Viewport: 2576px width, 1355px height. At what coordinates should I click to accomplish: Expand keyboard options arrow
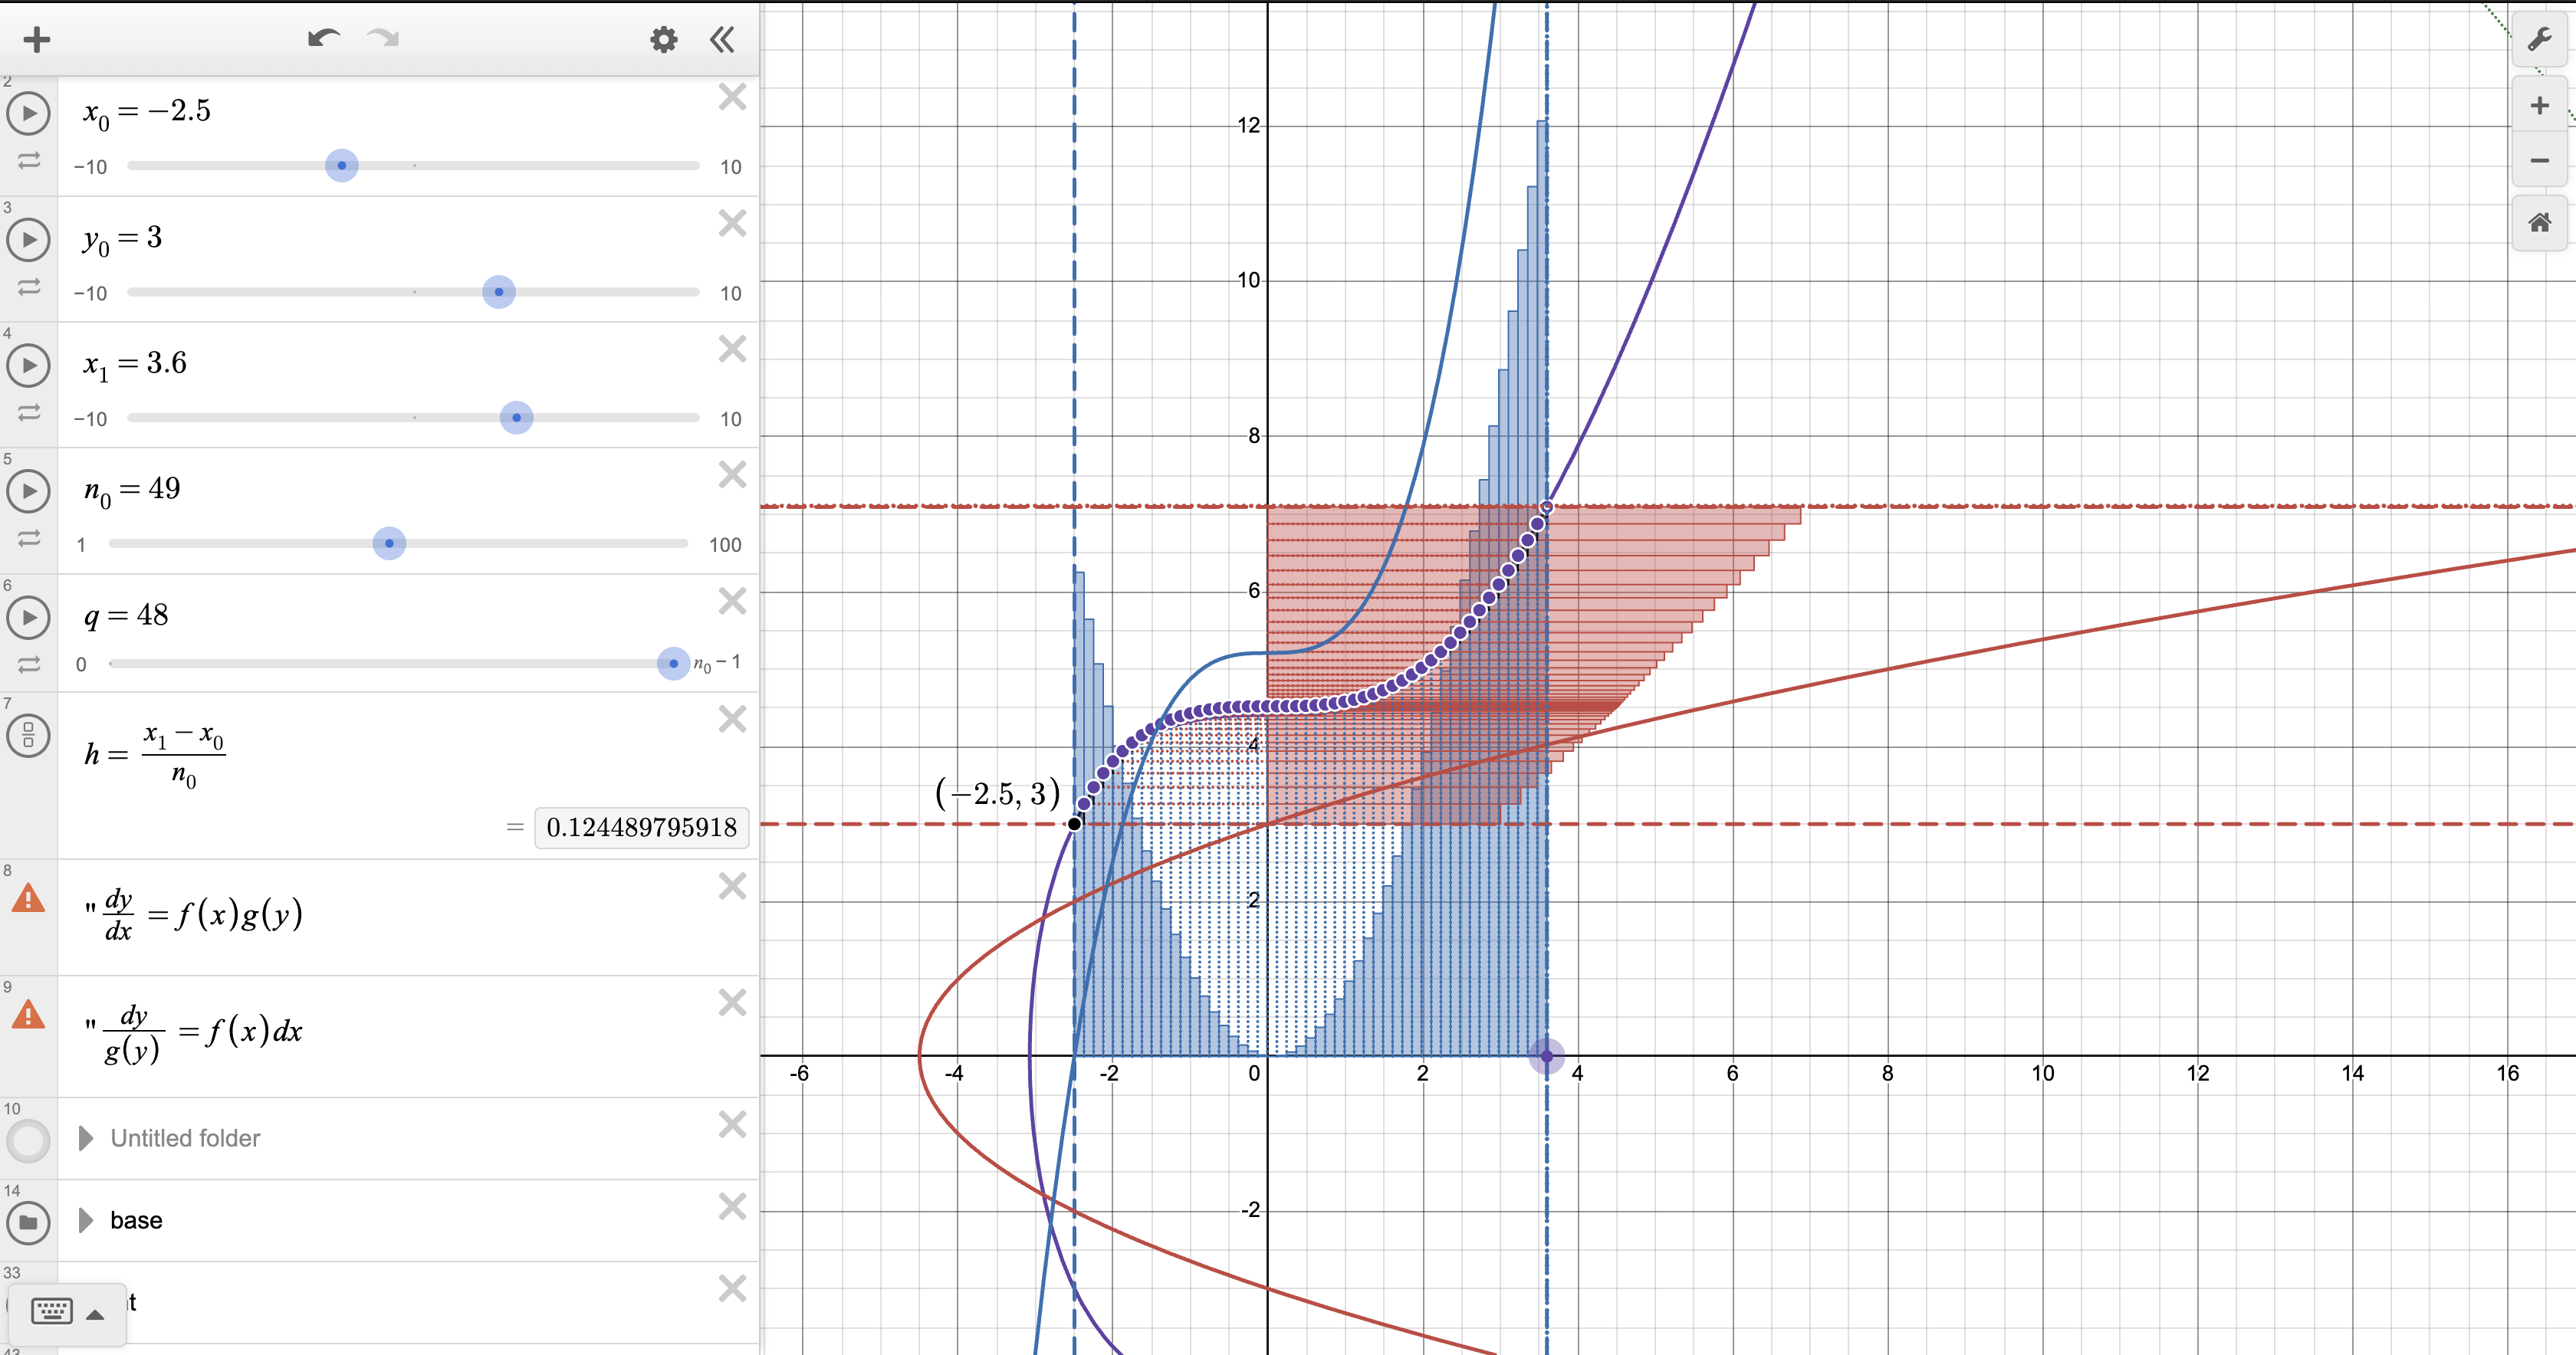coord(96,1314)
